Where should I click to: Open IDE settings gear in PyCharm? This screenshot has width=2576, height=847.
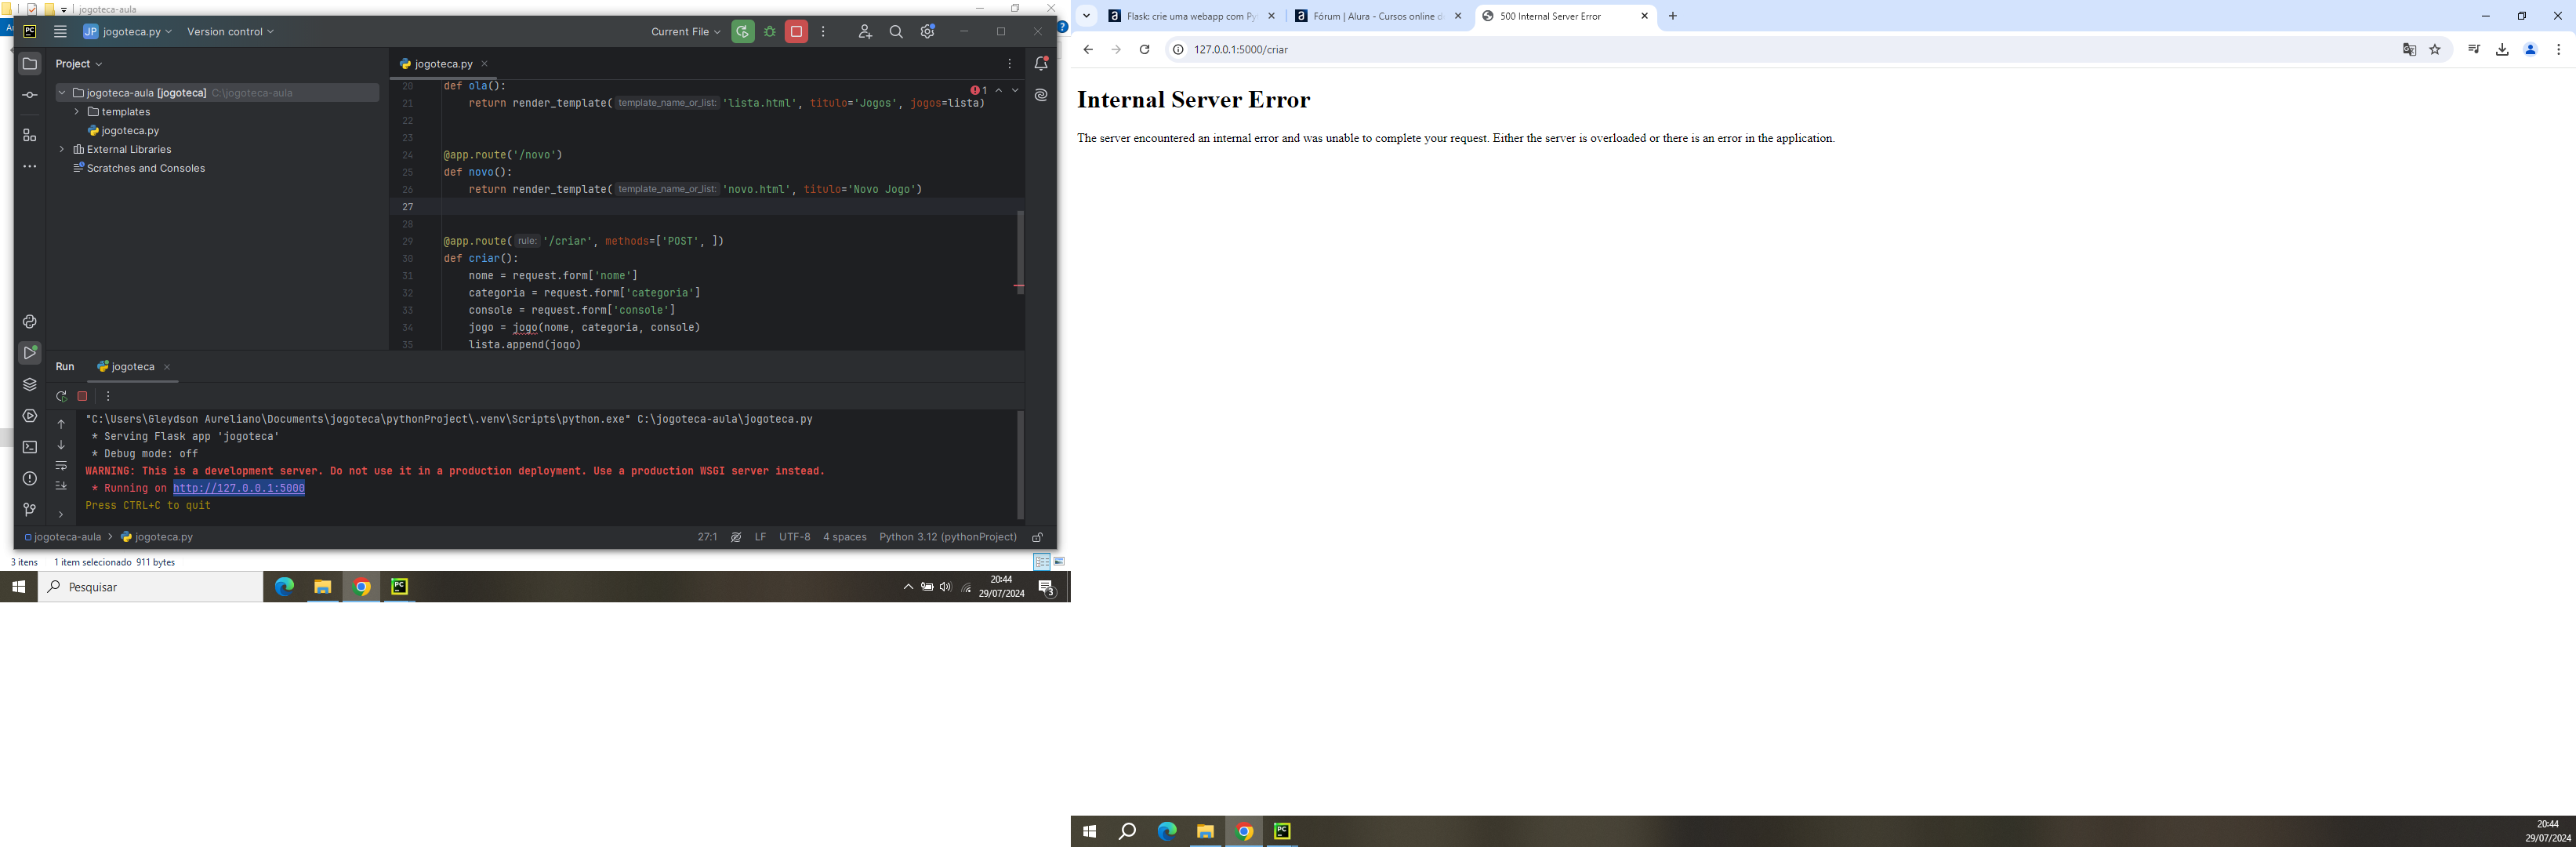click(x=928, y=32)
